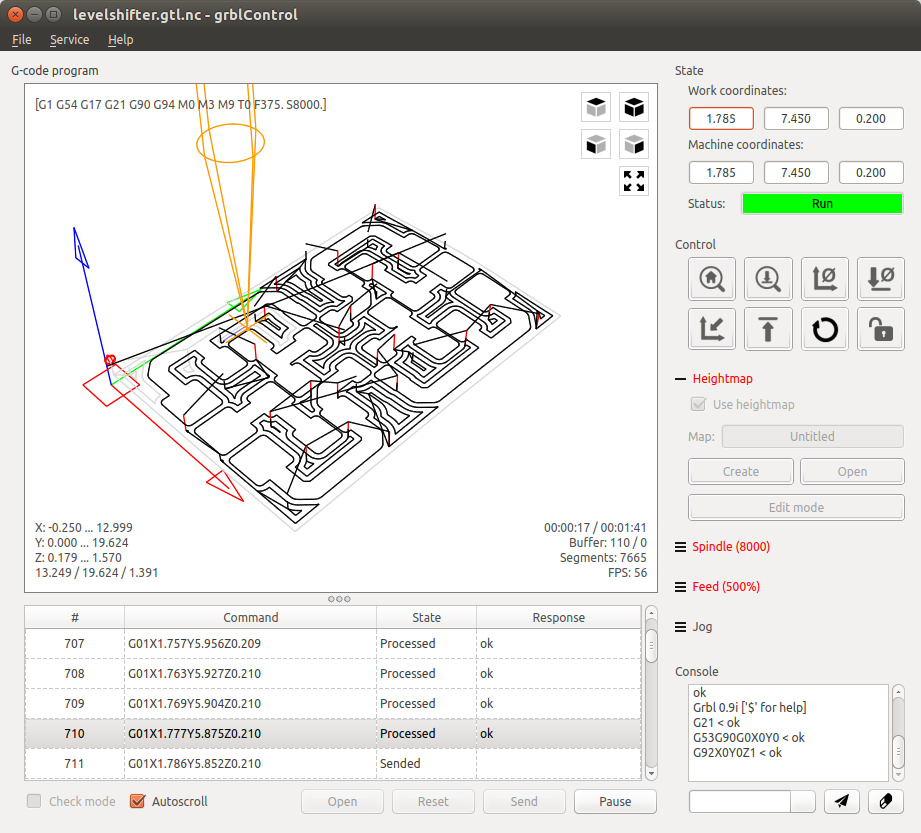Click the safe Z position arrow icon
Image resolution: width=921 pixels, height=833 pixels.
[768, 329]
